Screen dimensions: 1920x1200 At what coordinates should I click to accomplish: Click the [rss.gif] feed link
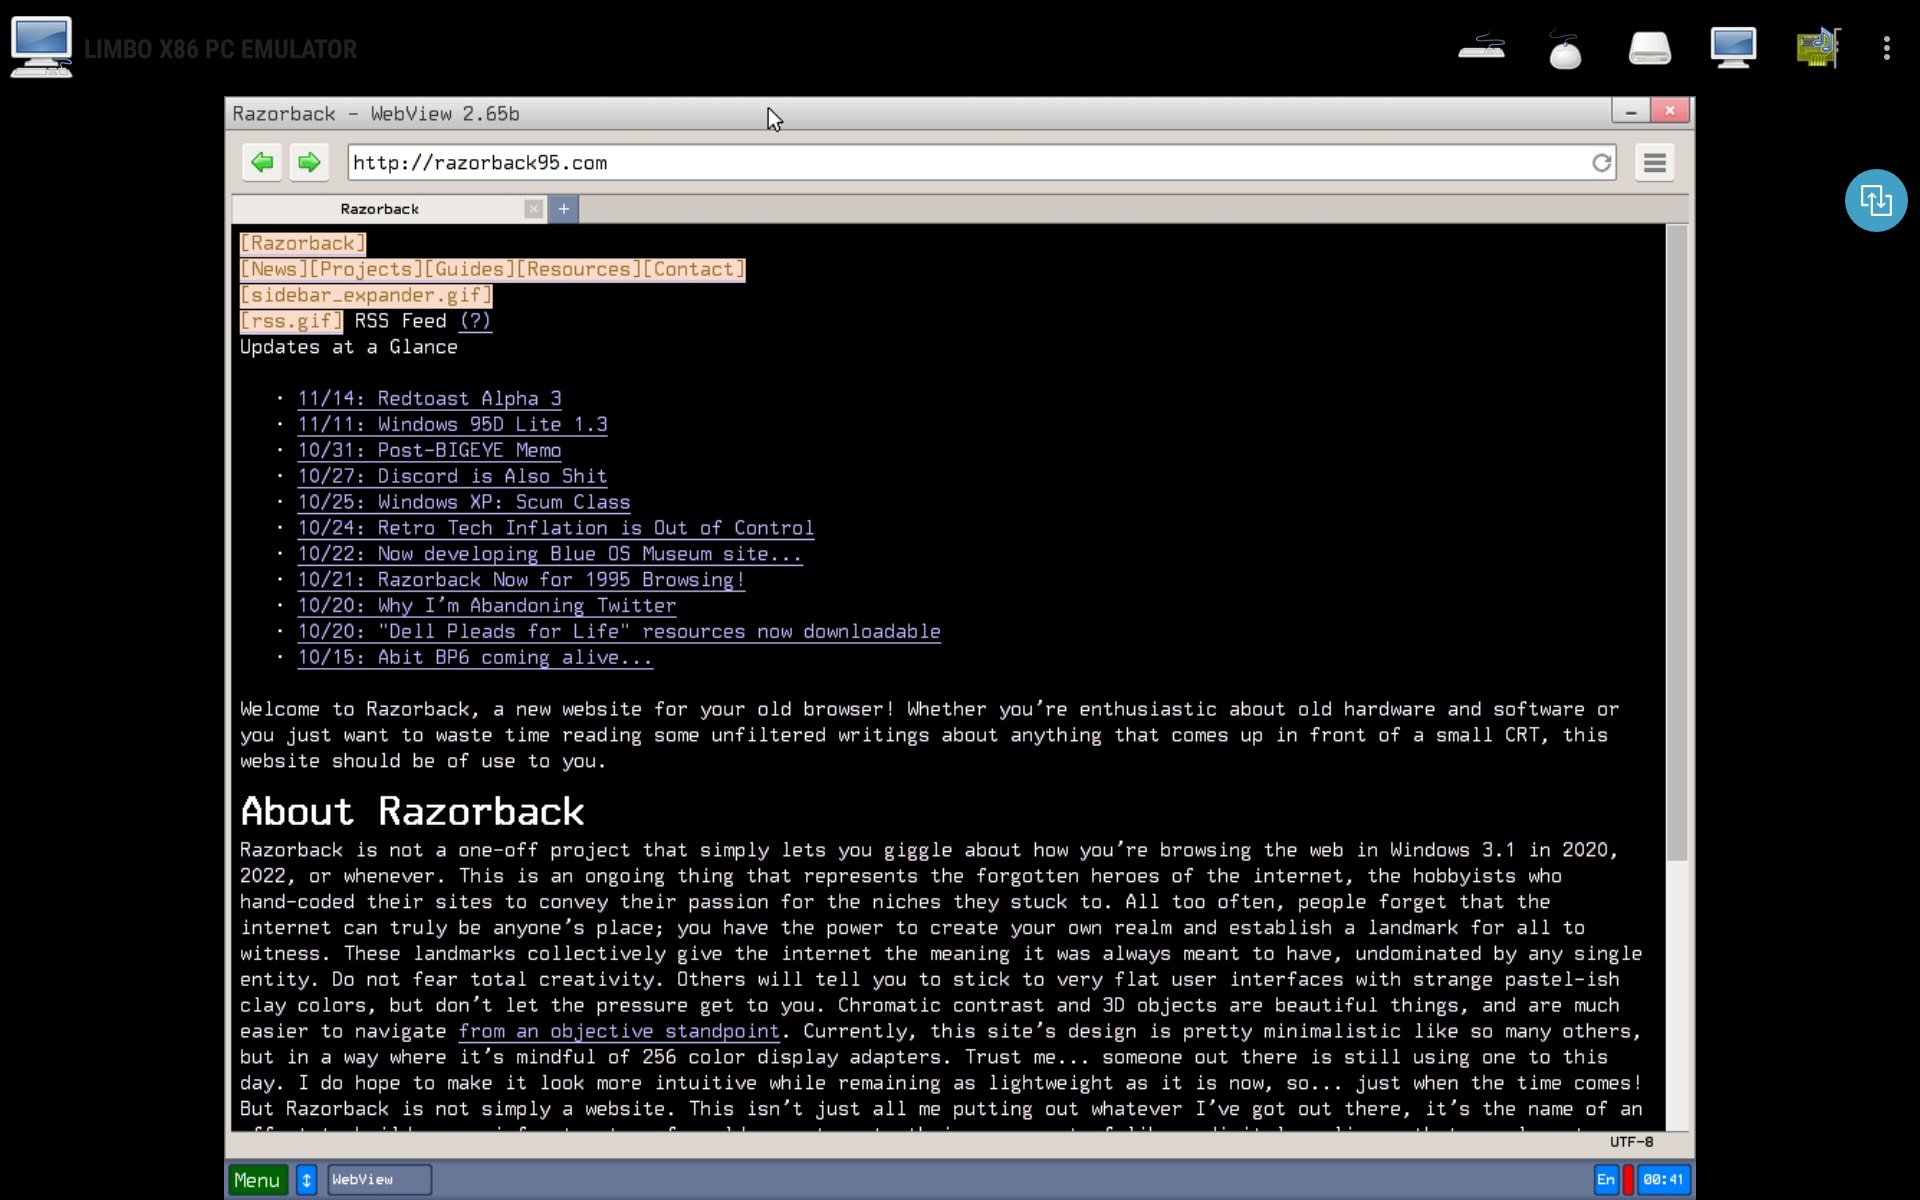pyautogui.click(x=291, y=321)
